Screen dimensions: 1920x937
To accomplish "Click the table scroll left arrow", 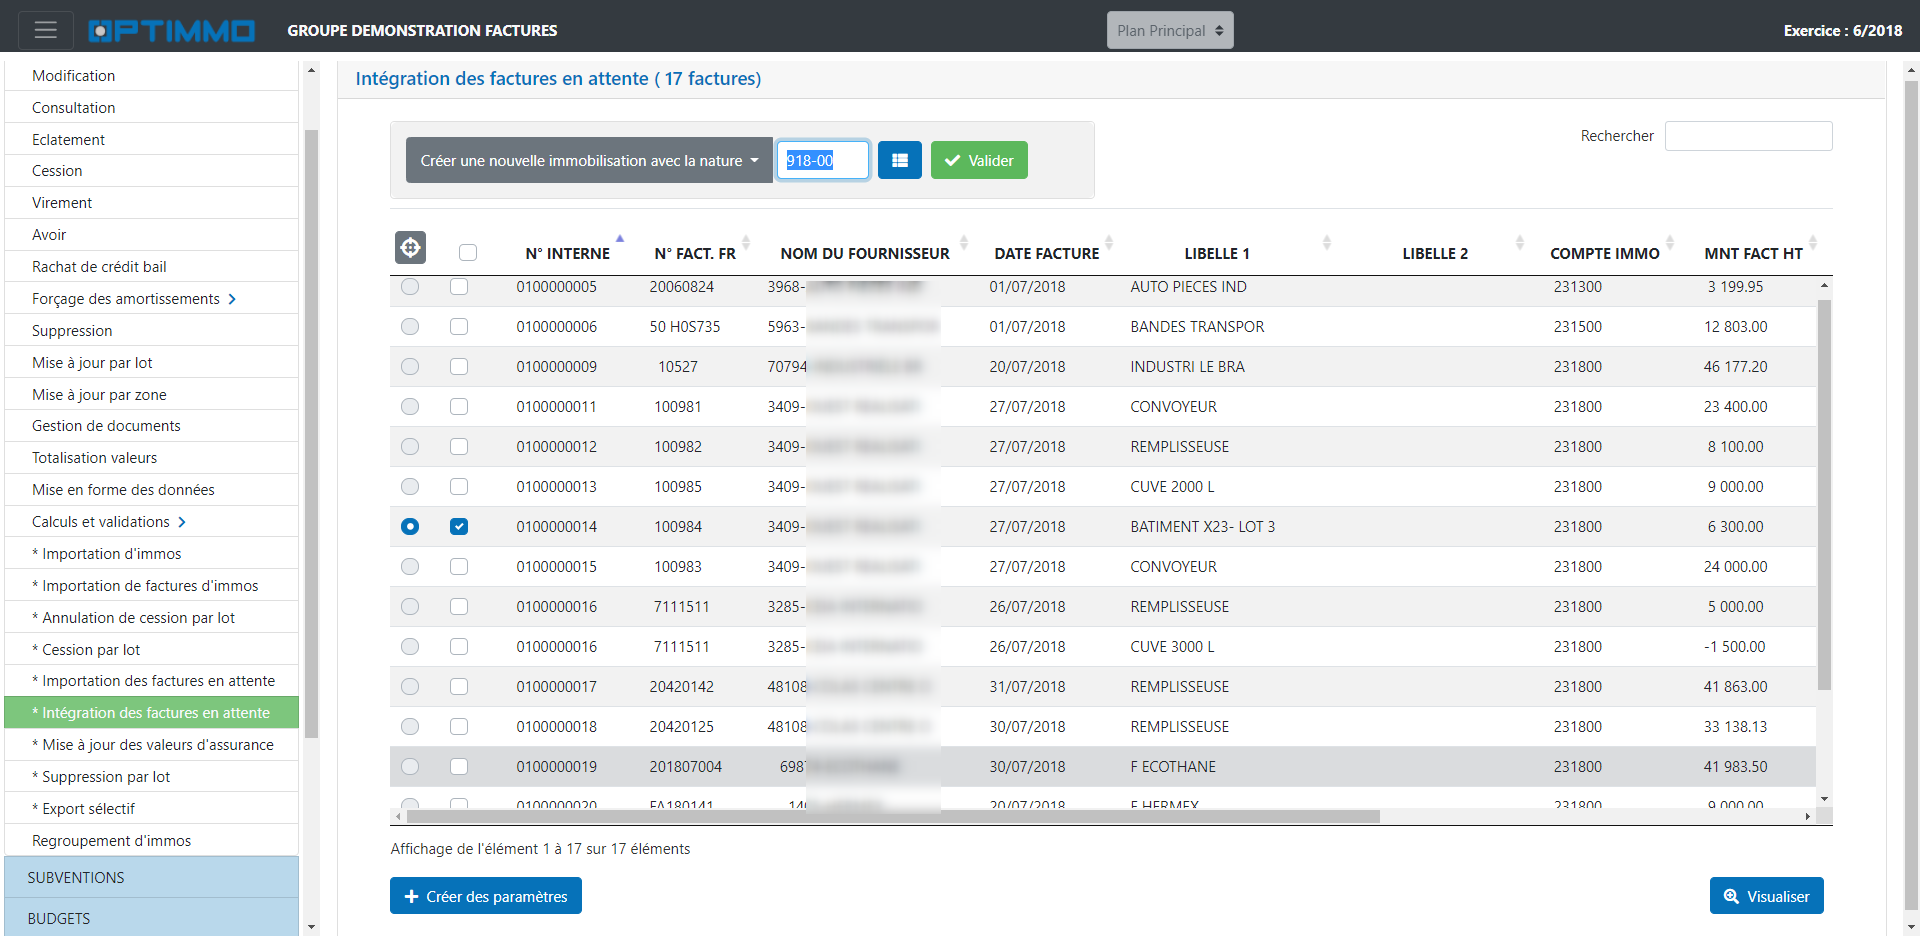I will coord(398,816).
